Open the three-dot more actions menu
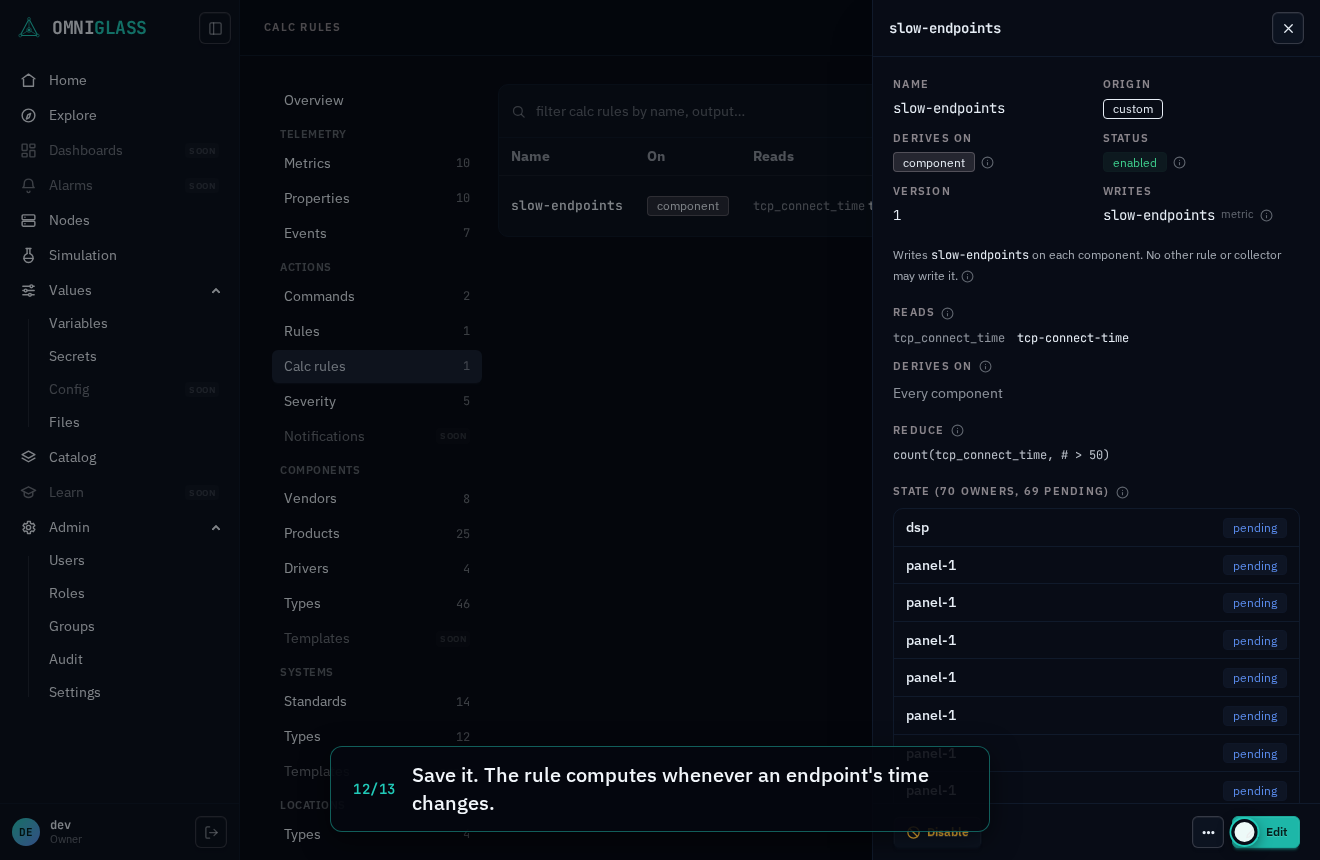Viewport: 1320px width, 860px height. (x=1208, y=832)
